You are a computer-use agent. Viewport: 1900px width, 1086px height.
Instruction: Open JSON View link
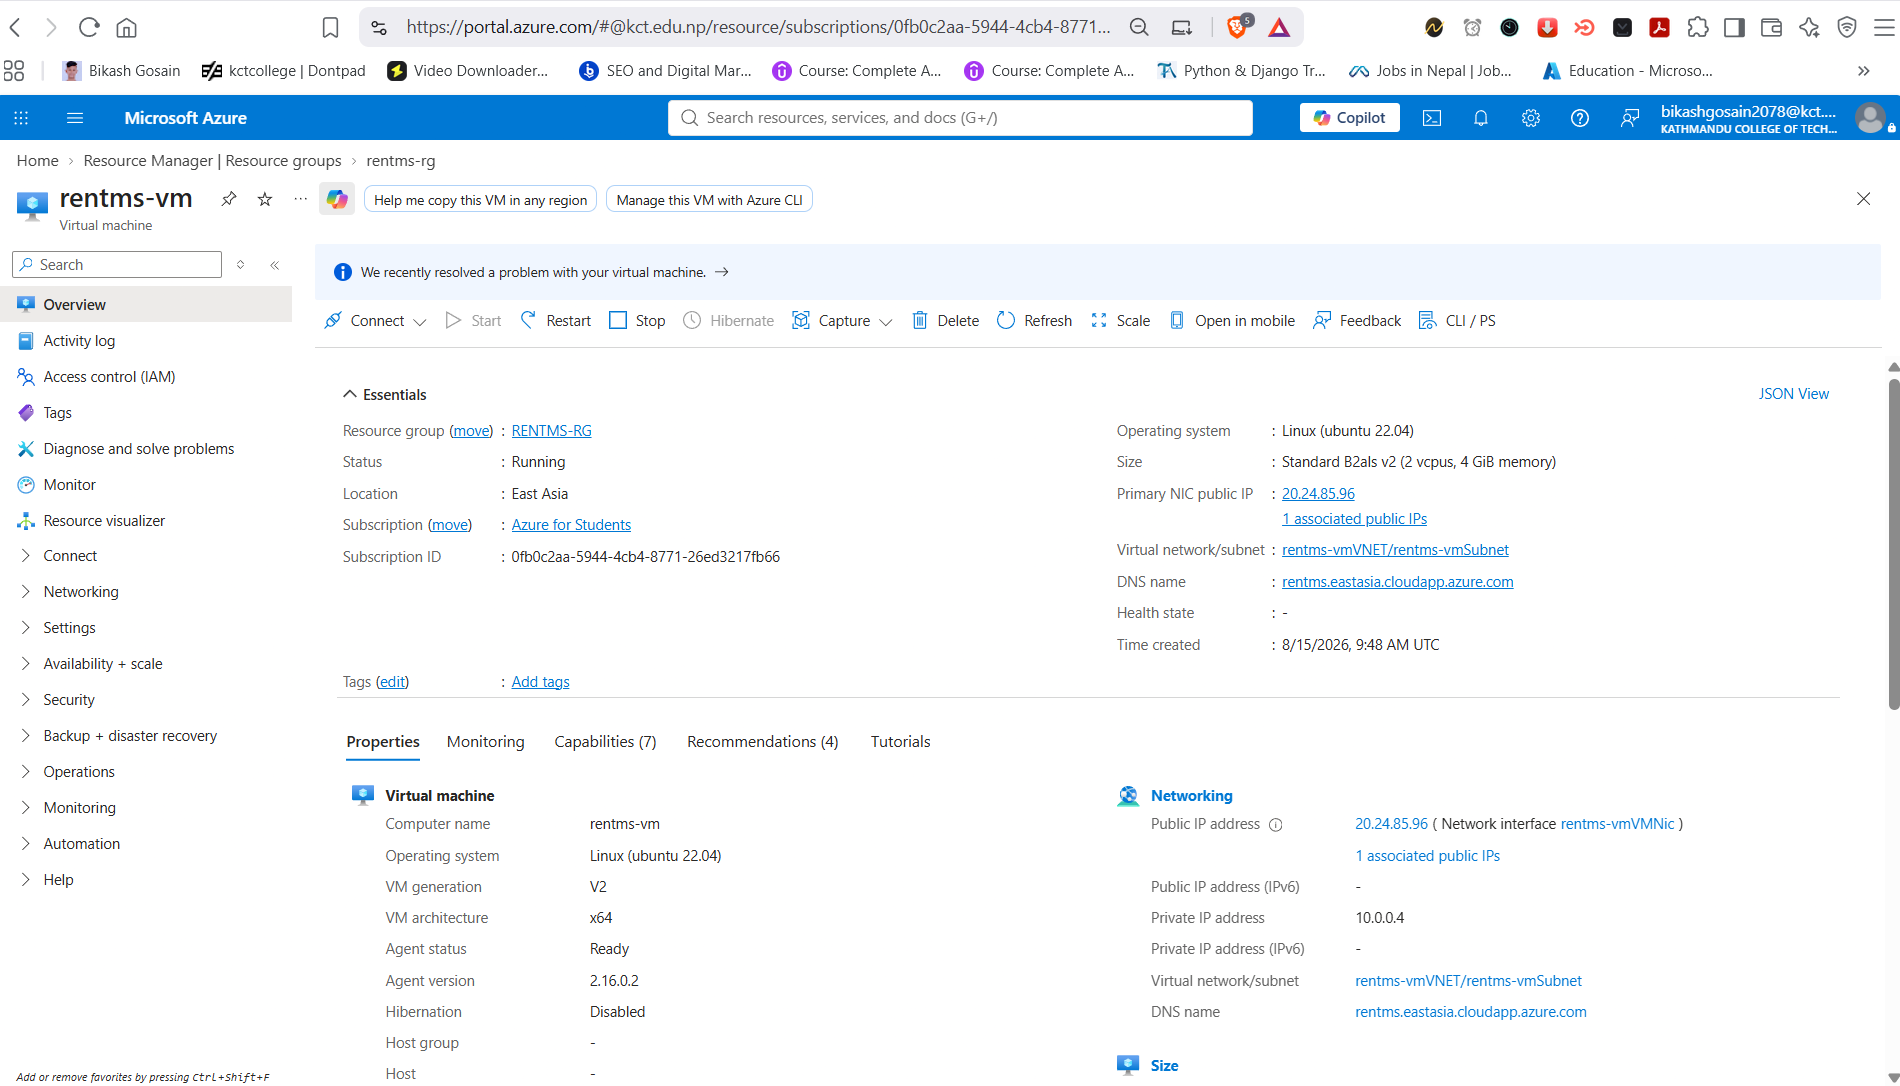(1793, 394)
